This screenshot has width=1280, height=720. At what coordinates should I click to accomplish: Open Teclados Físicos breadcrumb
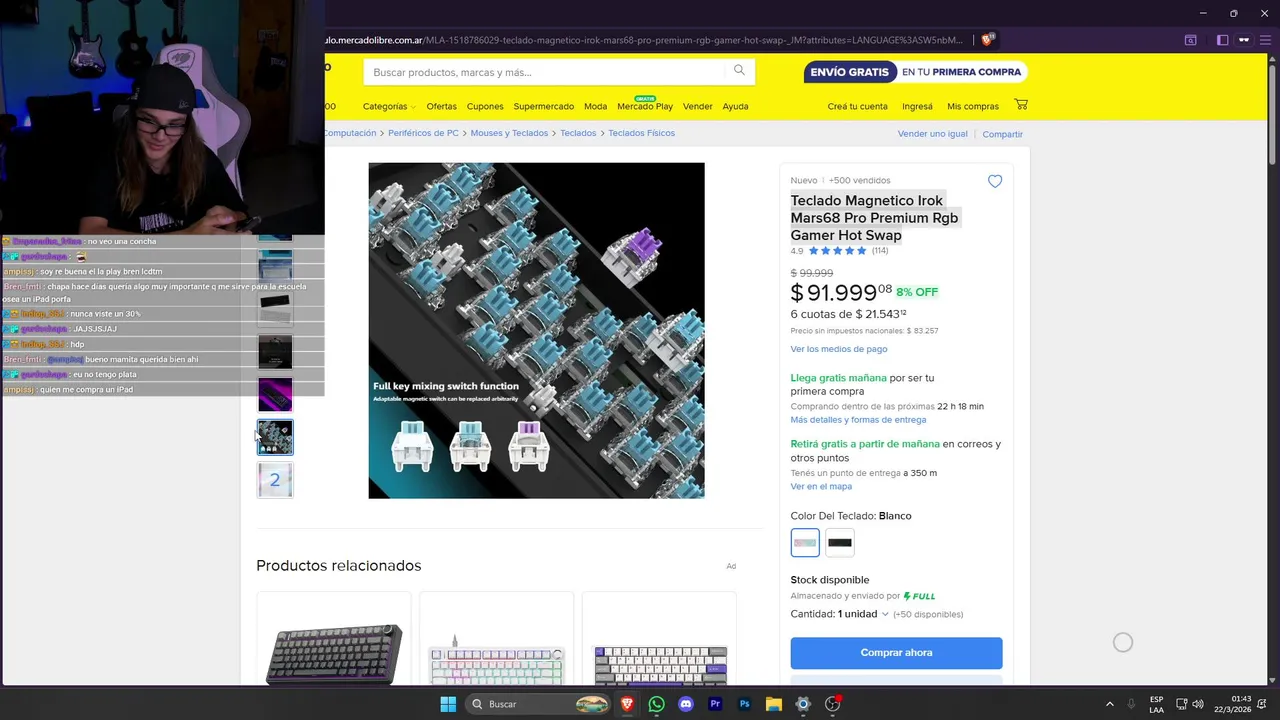click(641, 133)
